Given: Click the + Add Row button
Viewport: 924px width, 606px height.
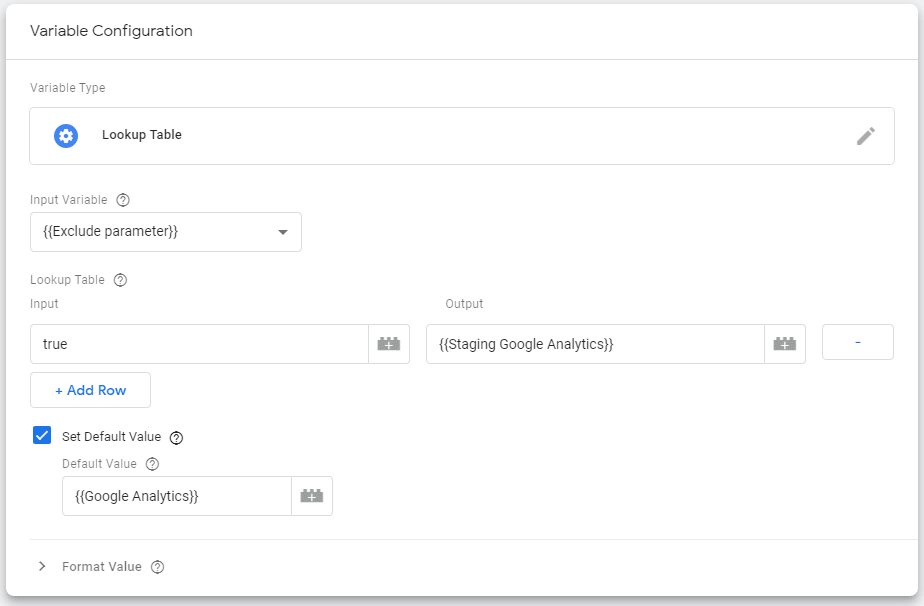Looking at the screenshot, I should (x=90, y=390).
